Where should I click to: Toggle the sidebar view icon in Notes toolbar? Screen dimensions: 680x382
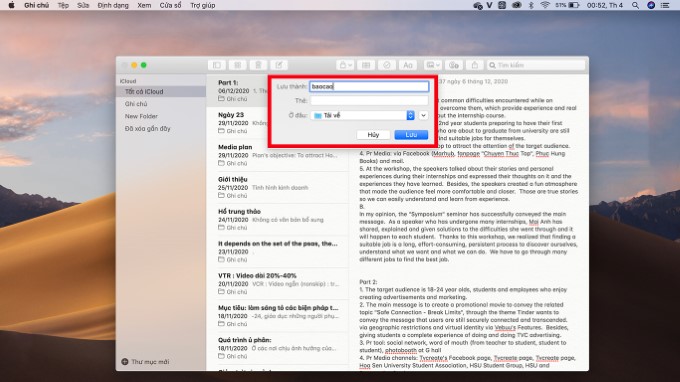[x=216, y=65]
